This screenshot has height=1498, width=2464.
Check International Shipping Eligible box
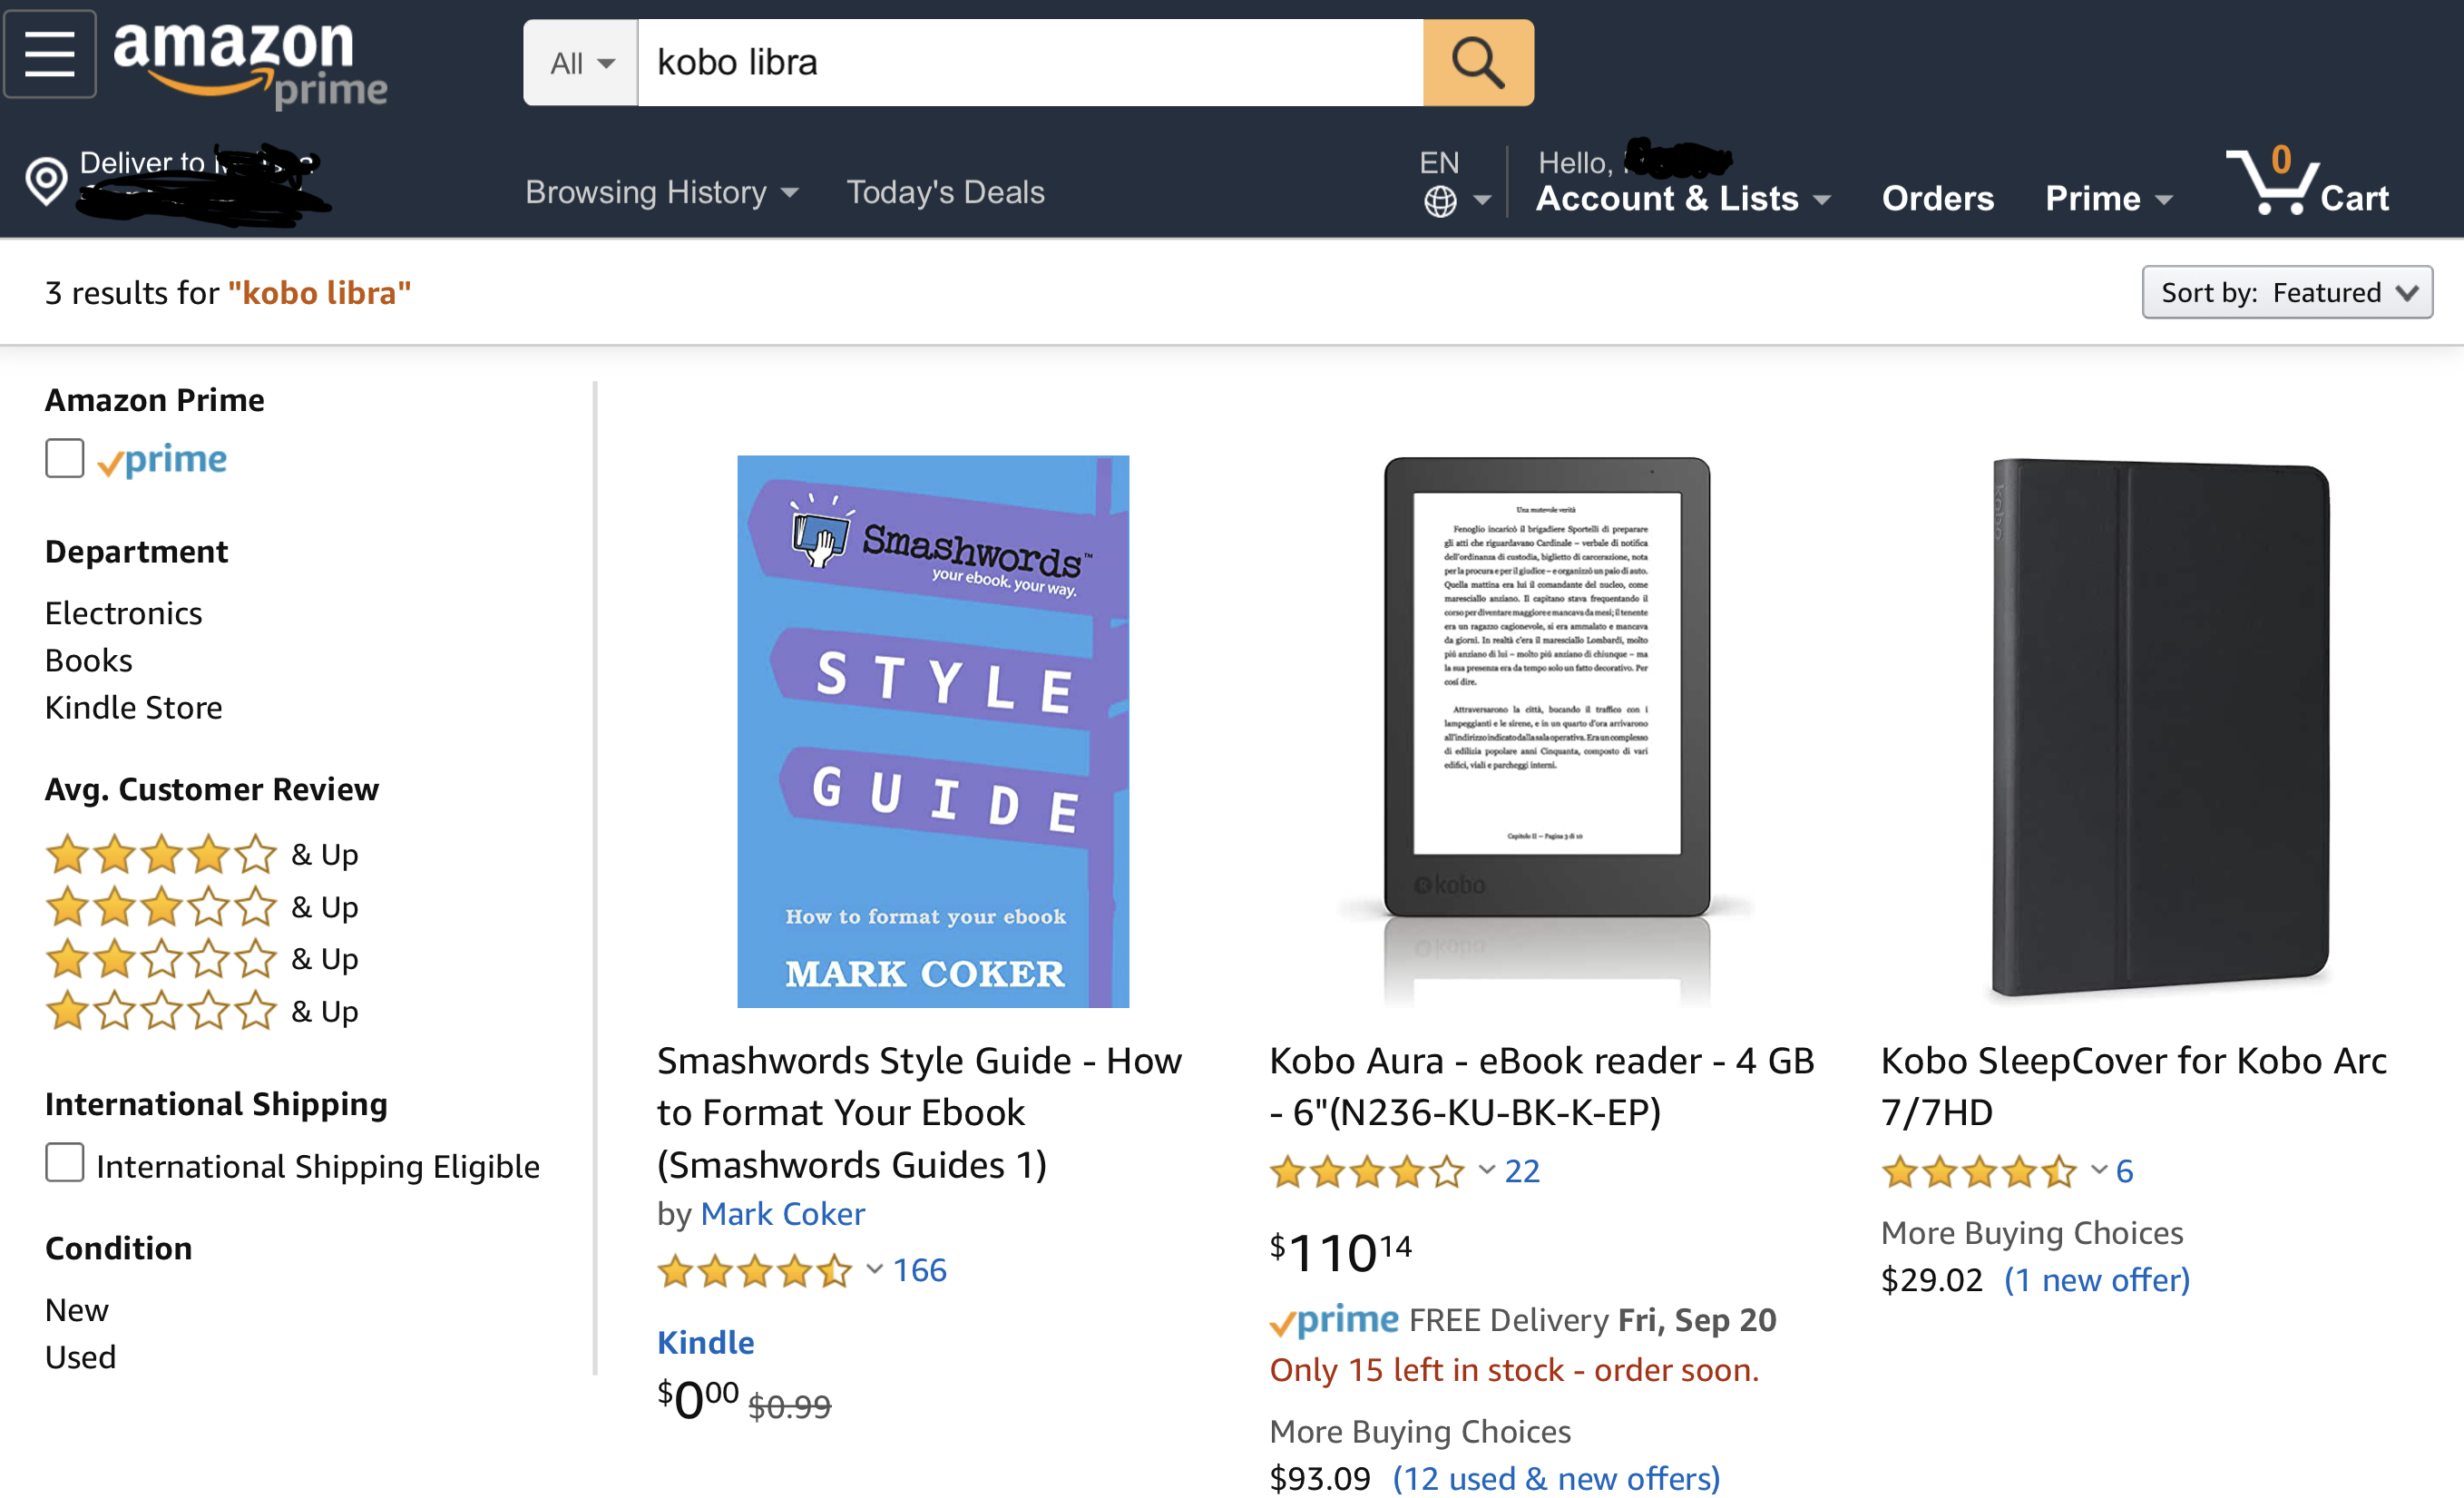coord(65,1163)
